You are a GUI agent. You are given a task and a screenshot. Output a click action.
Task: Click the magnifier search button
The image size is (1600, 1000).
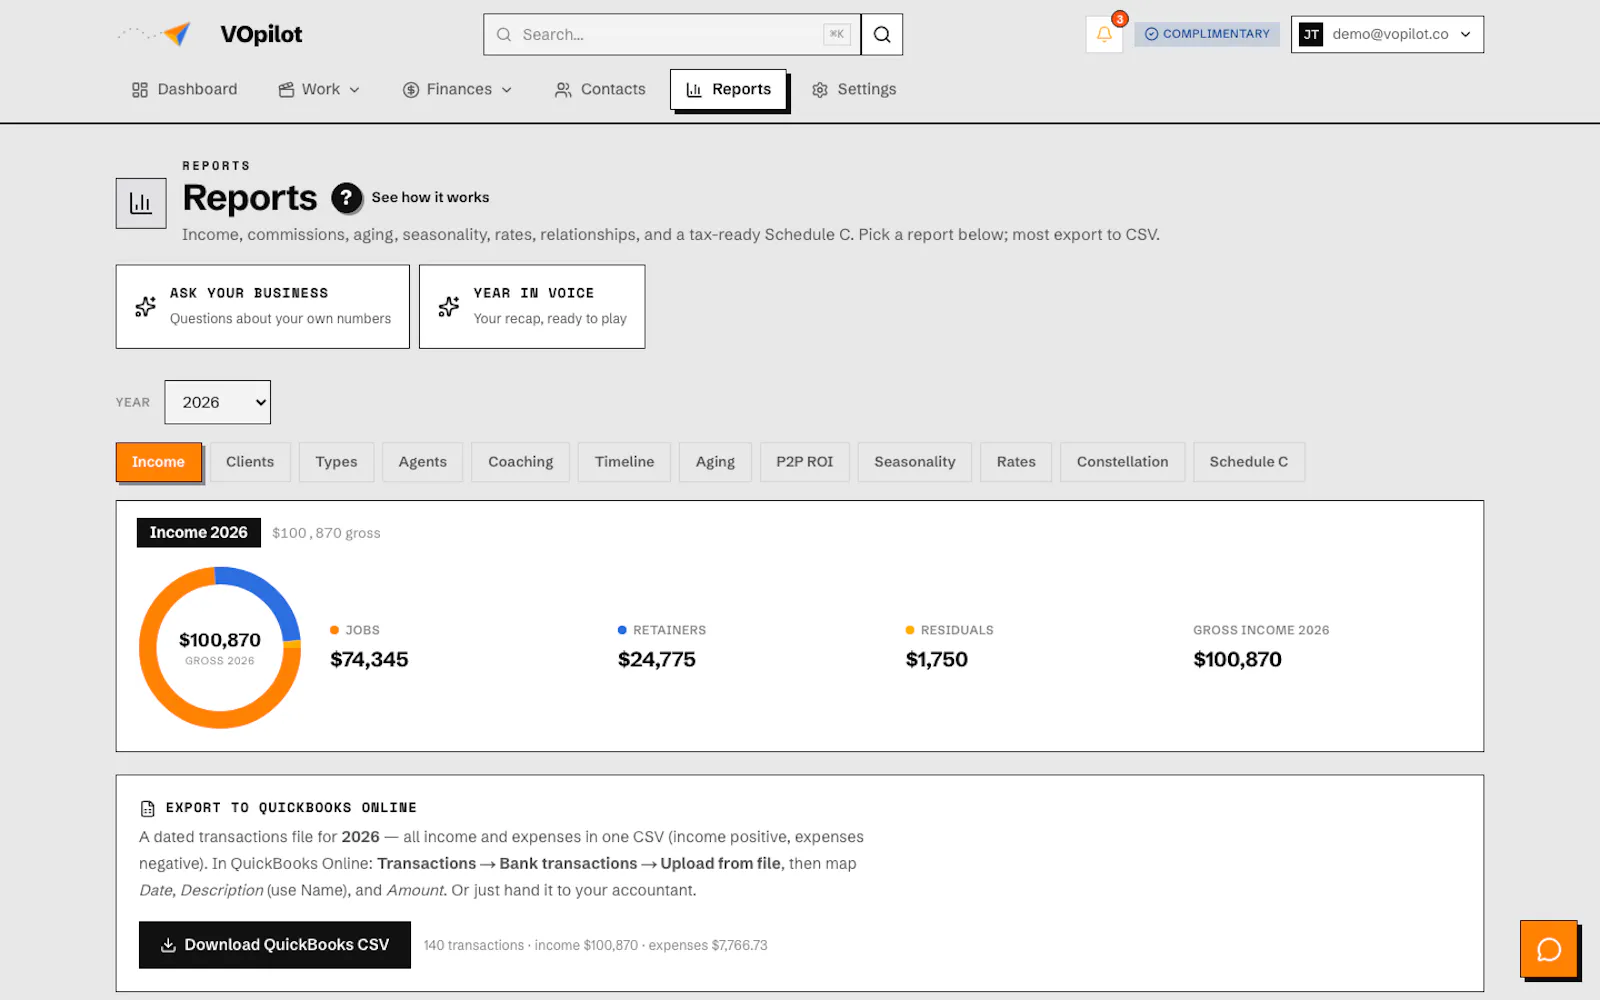pyautogui.click(x=882, y=34)
